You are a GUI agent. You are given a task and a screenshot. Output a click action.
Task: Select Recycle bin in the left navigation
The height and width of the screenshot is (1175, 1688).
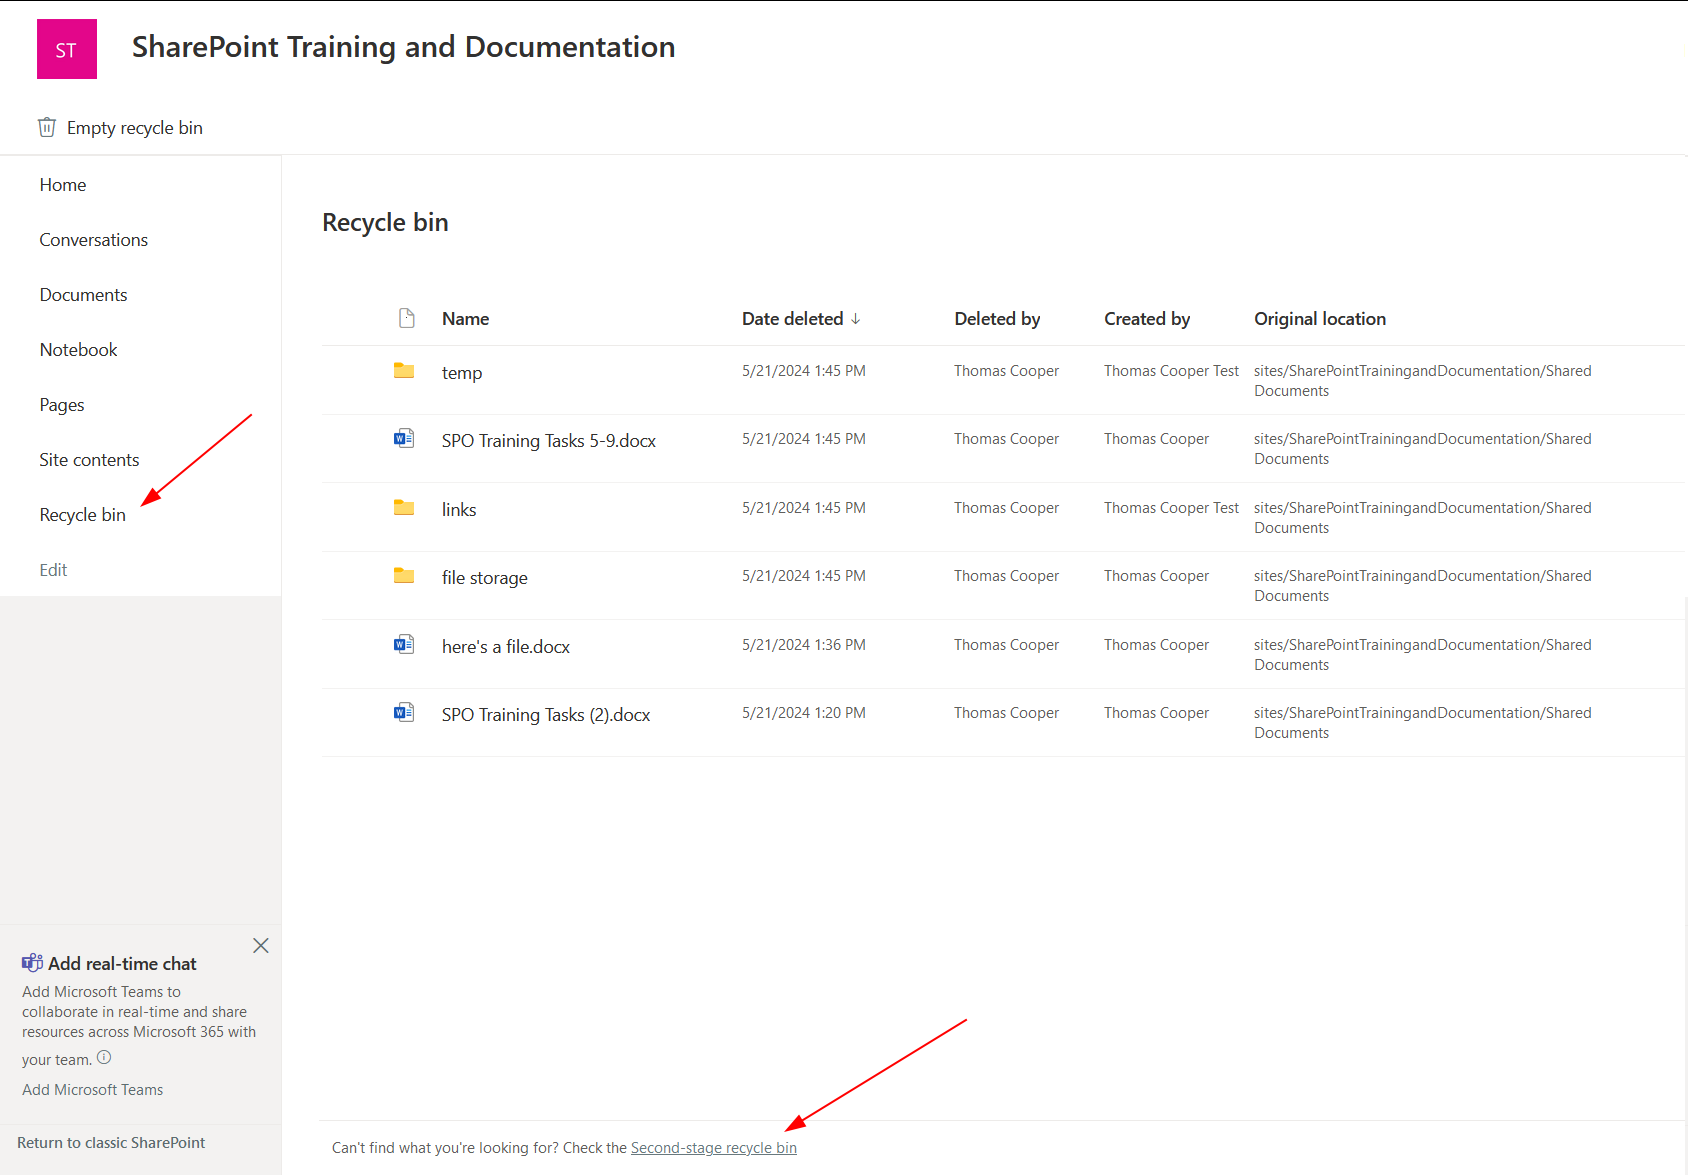pyautogui.click(x=83, y=515)
